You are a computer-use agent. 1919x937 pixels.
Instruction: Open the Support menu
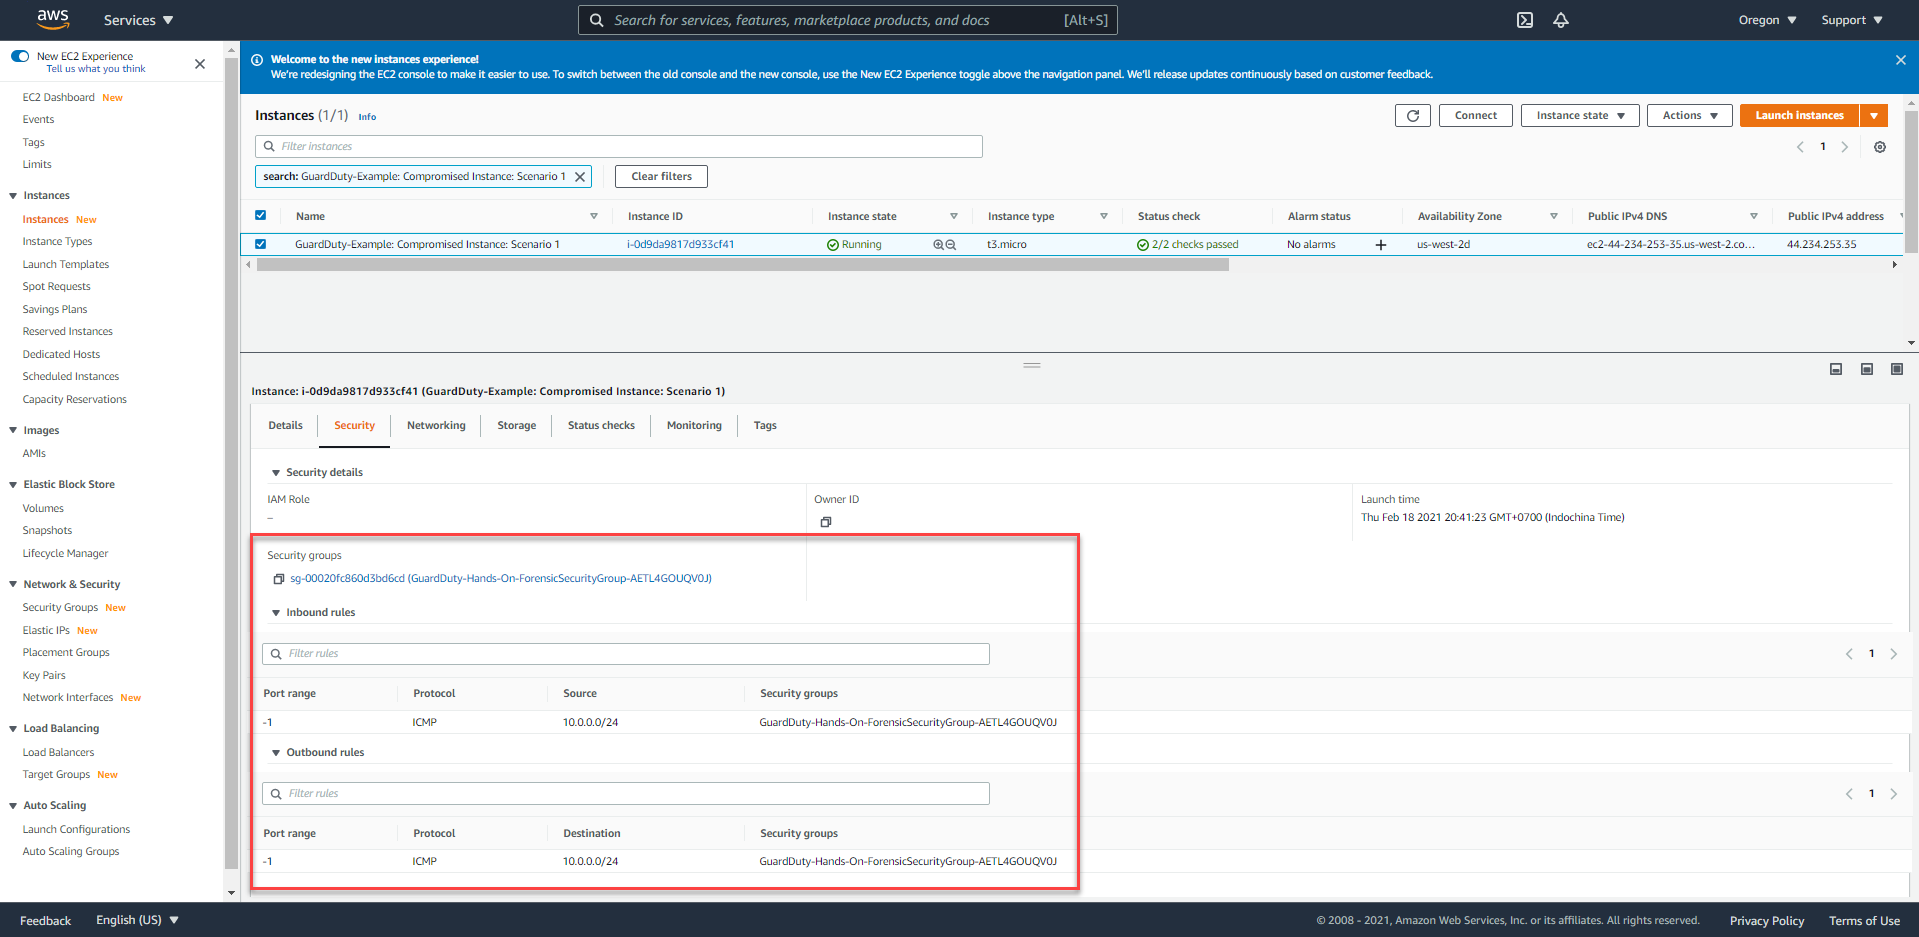[1852, 20]
